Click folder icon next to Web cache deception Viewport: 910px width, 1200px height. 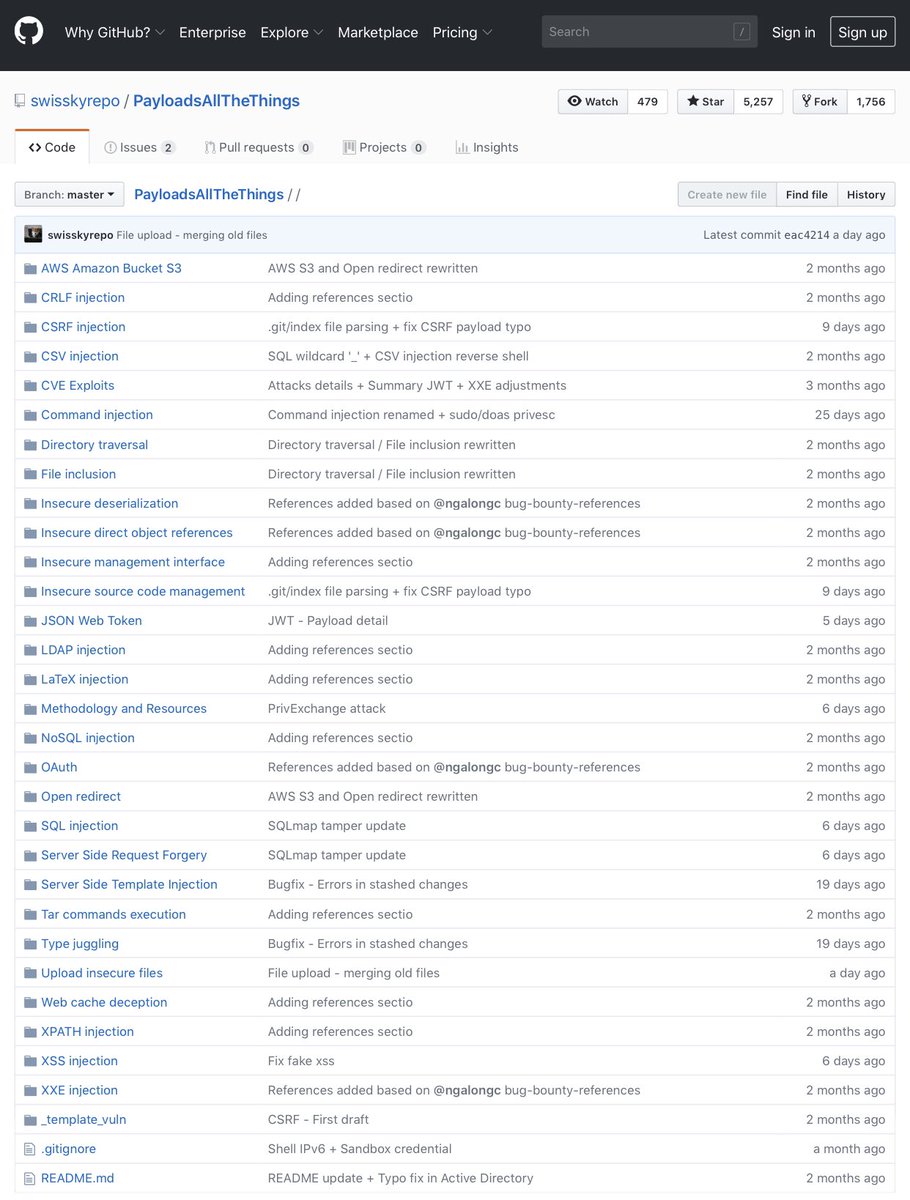tap(30, 1002)
